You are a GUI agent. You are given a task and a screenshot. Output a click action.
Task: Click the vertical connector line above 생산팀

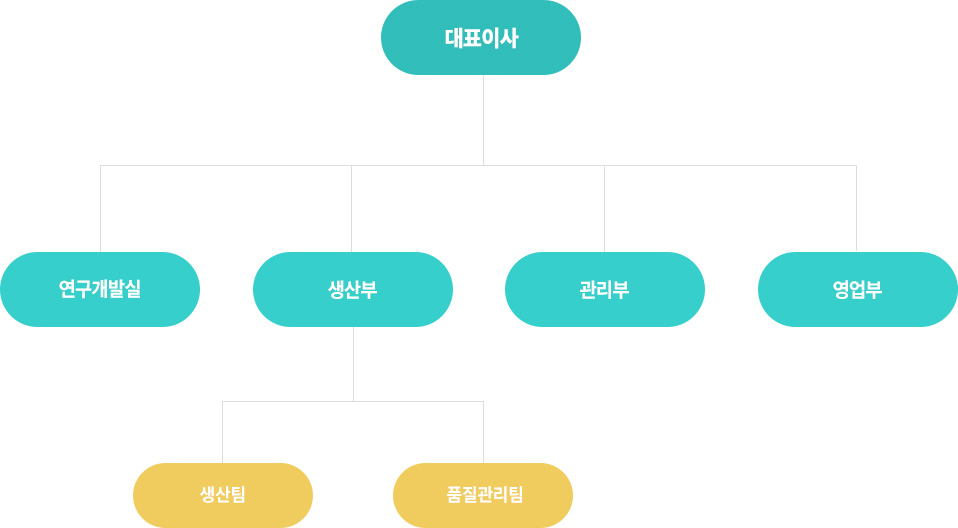point(222,432)
